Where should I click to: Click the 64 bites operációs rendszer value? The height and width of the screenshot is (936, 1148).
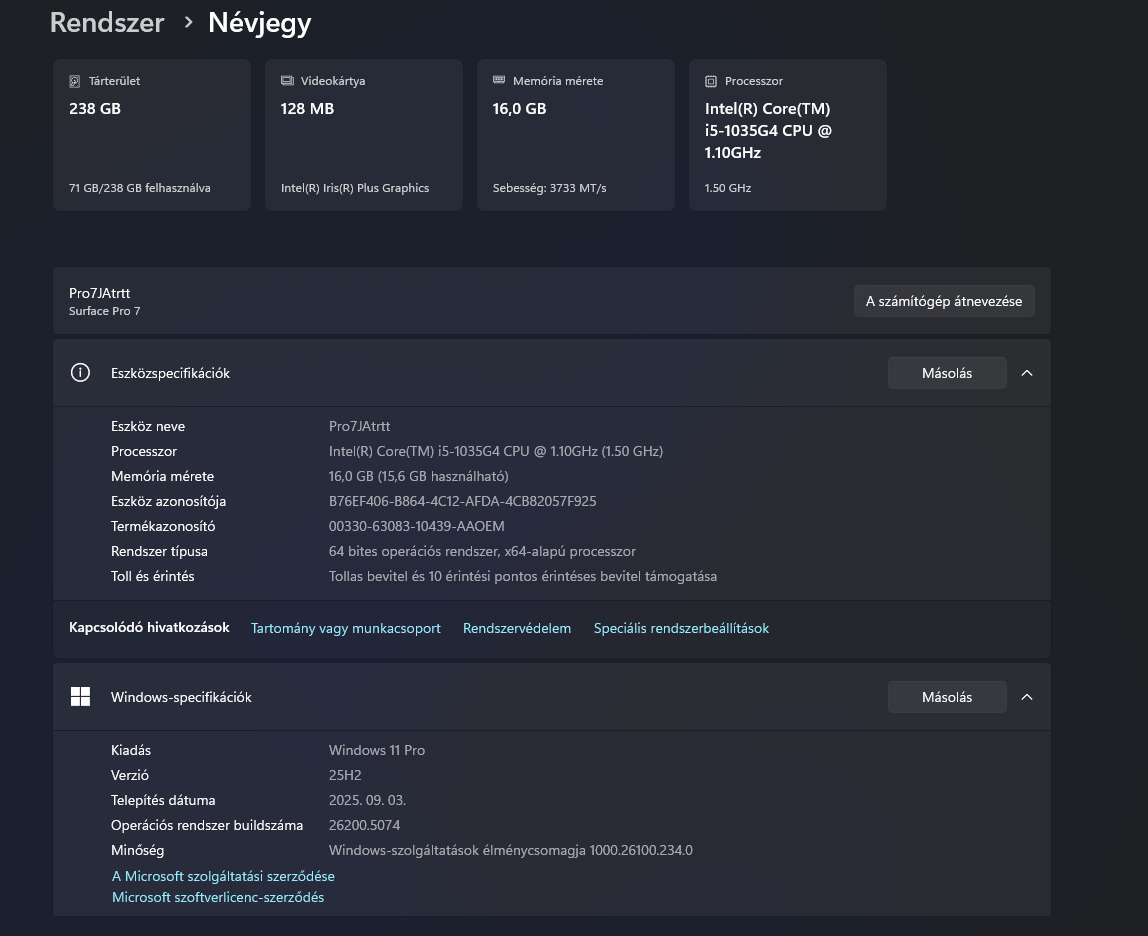pos(482,551)
